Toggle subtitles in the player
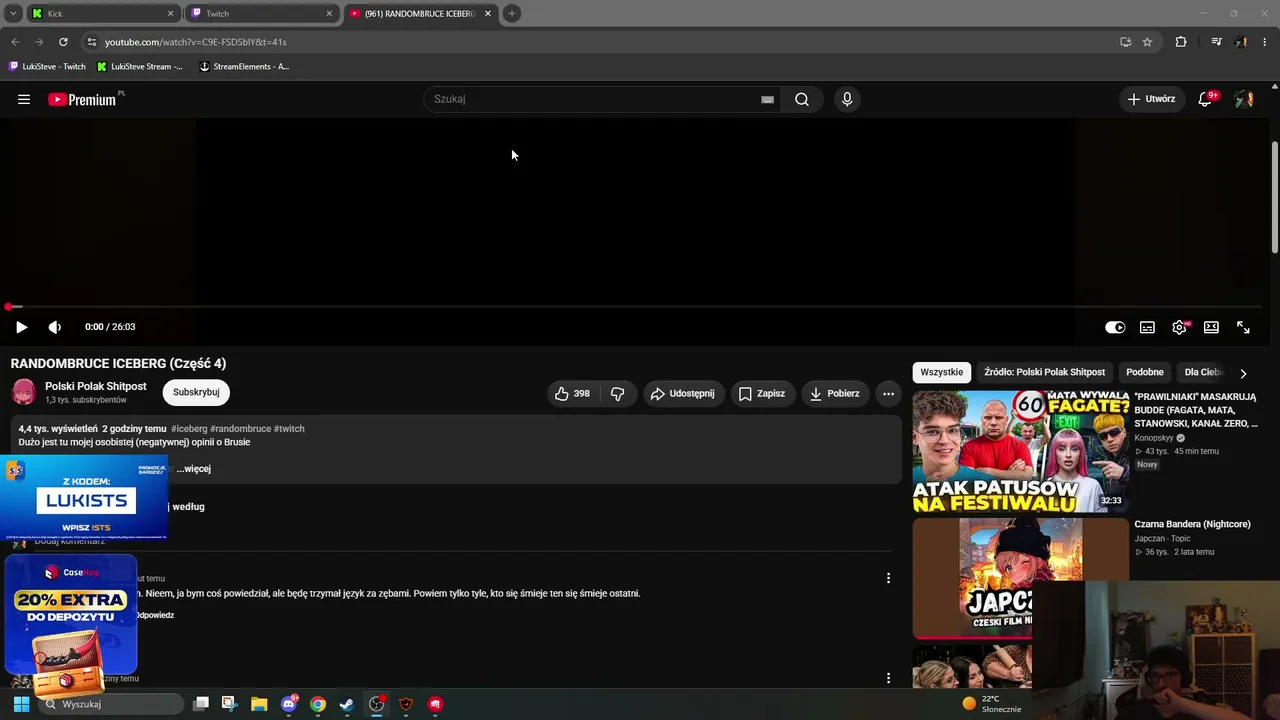The height and width of the screenshot is (720, 1280). 1147,327
